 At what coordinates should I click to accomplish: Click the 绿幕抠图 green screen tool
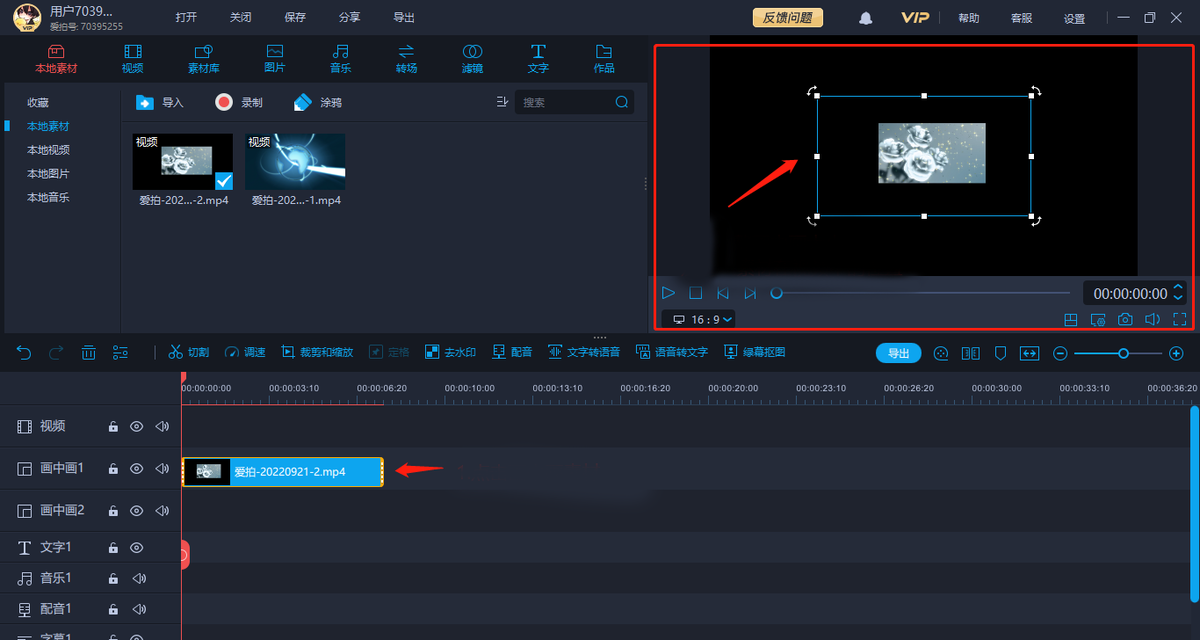755,352
